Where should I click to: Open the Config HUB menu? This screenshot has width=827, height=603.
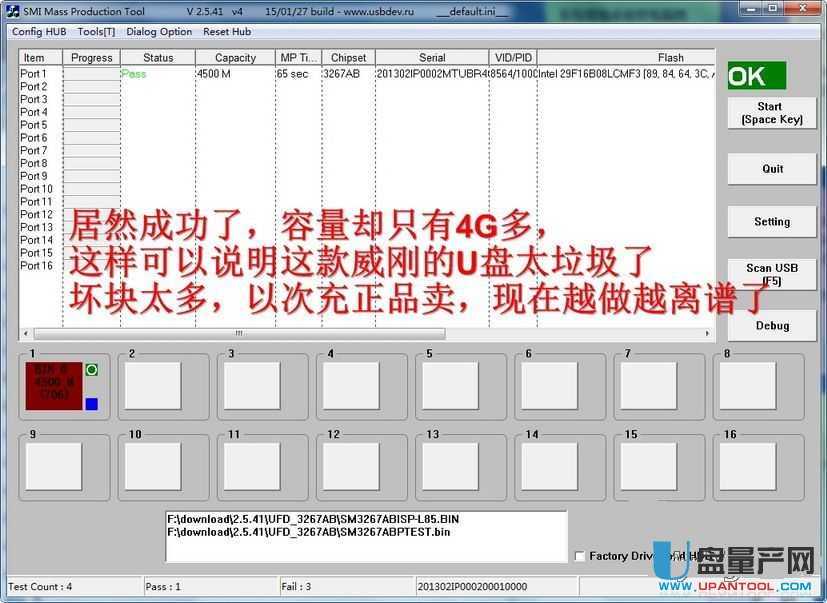[x=39, y=32]
